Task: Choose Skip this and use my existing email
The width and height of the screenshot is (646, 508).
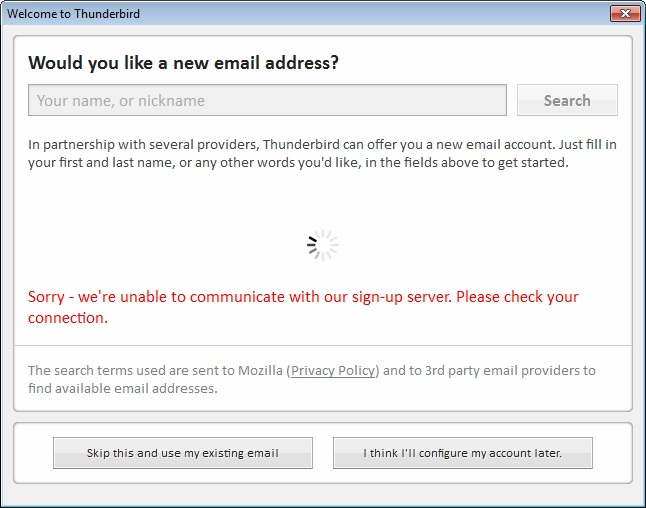Action: coord(183,453)
